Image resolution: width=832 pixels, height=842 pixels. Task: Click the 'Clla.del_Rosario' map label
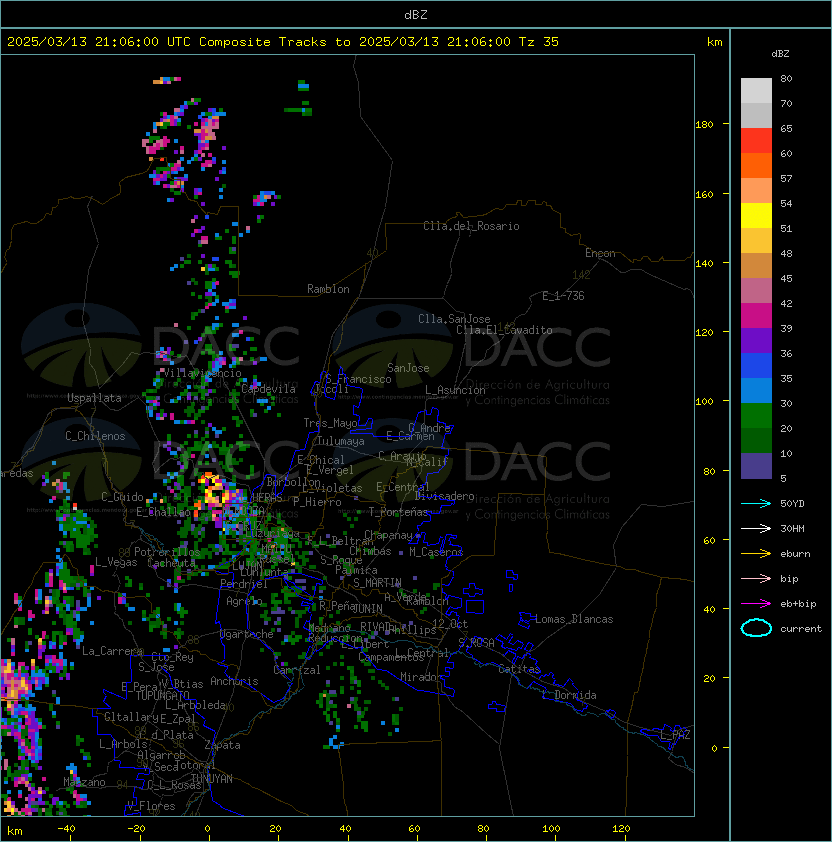(471, 226)
